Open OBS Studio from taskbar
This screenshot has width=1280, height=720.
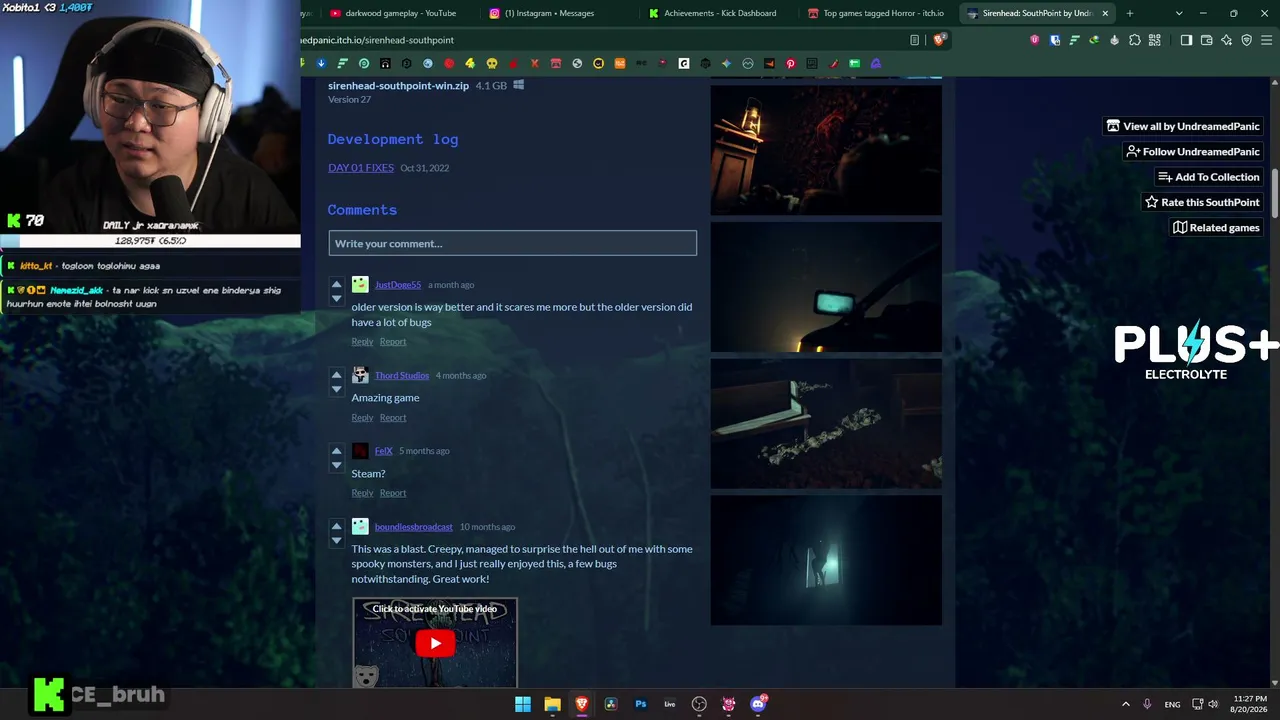[x=699, y=704]
